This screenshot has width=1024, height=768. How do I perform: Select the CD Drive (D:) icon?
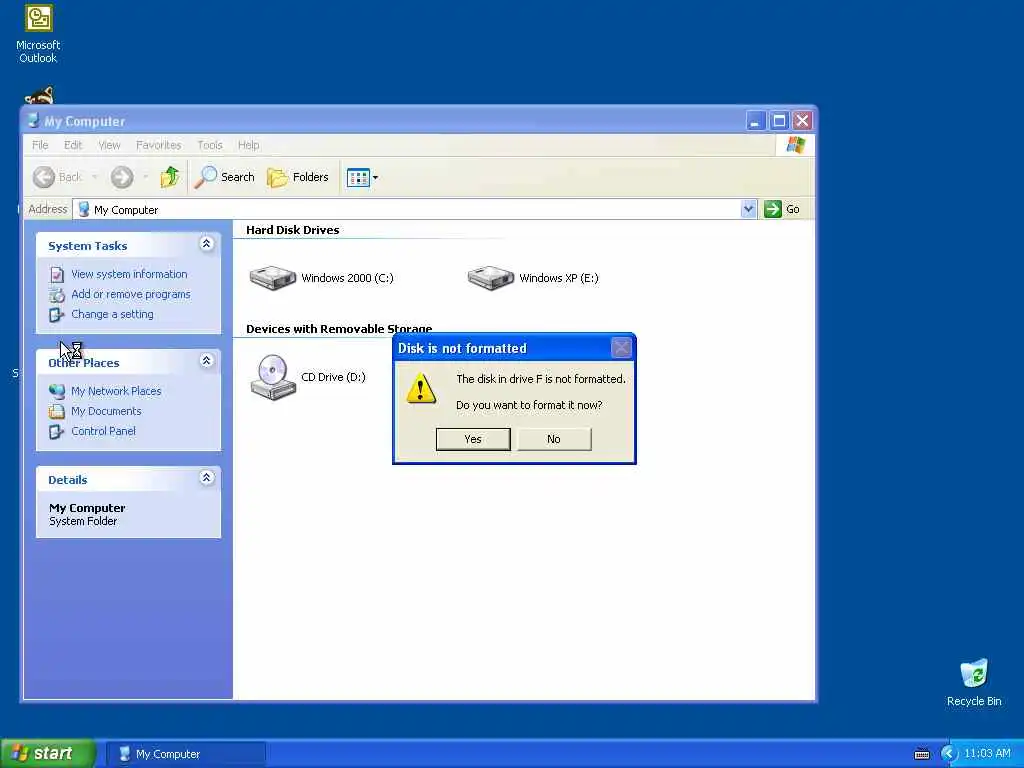point(273,377)
